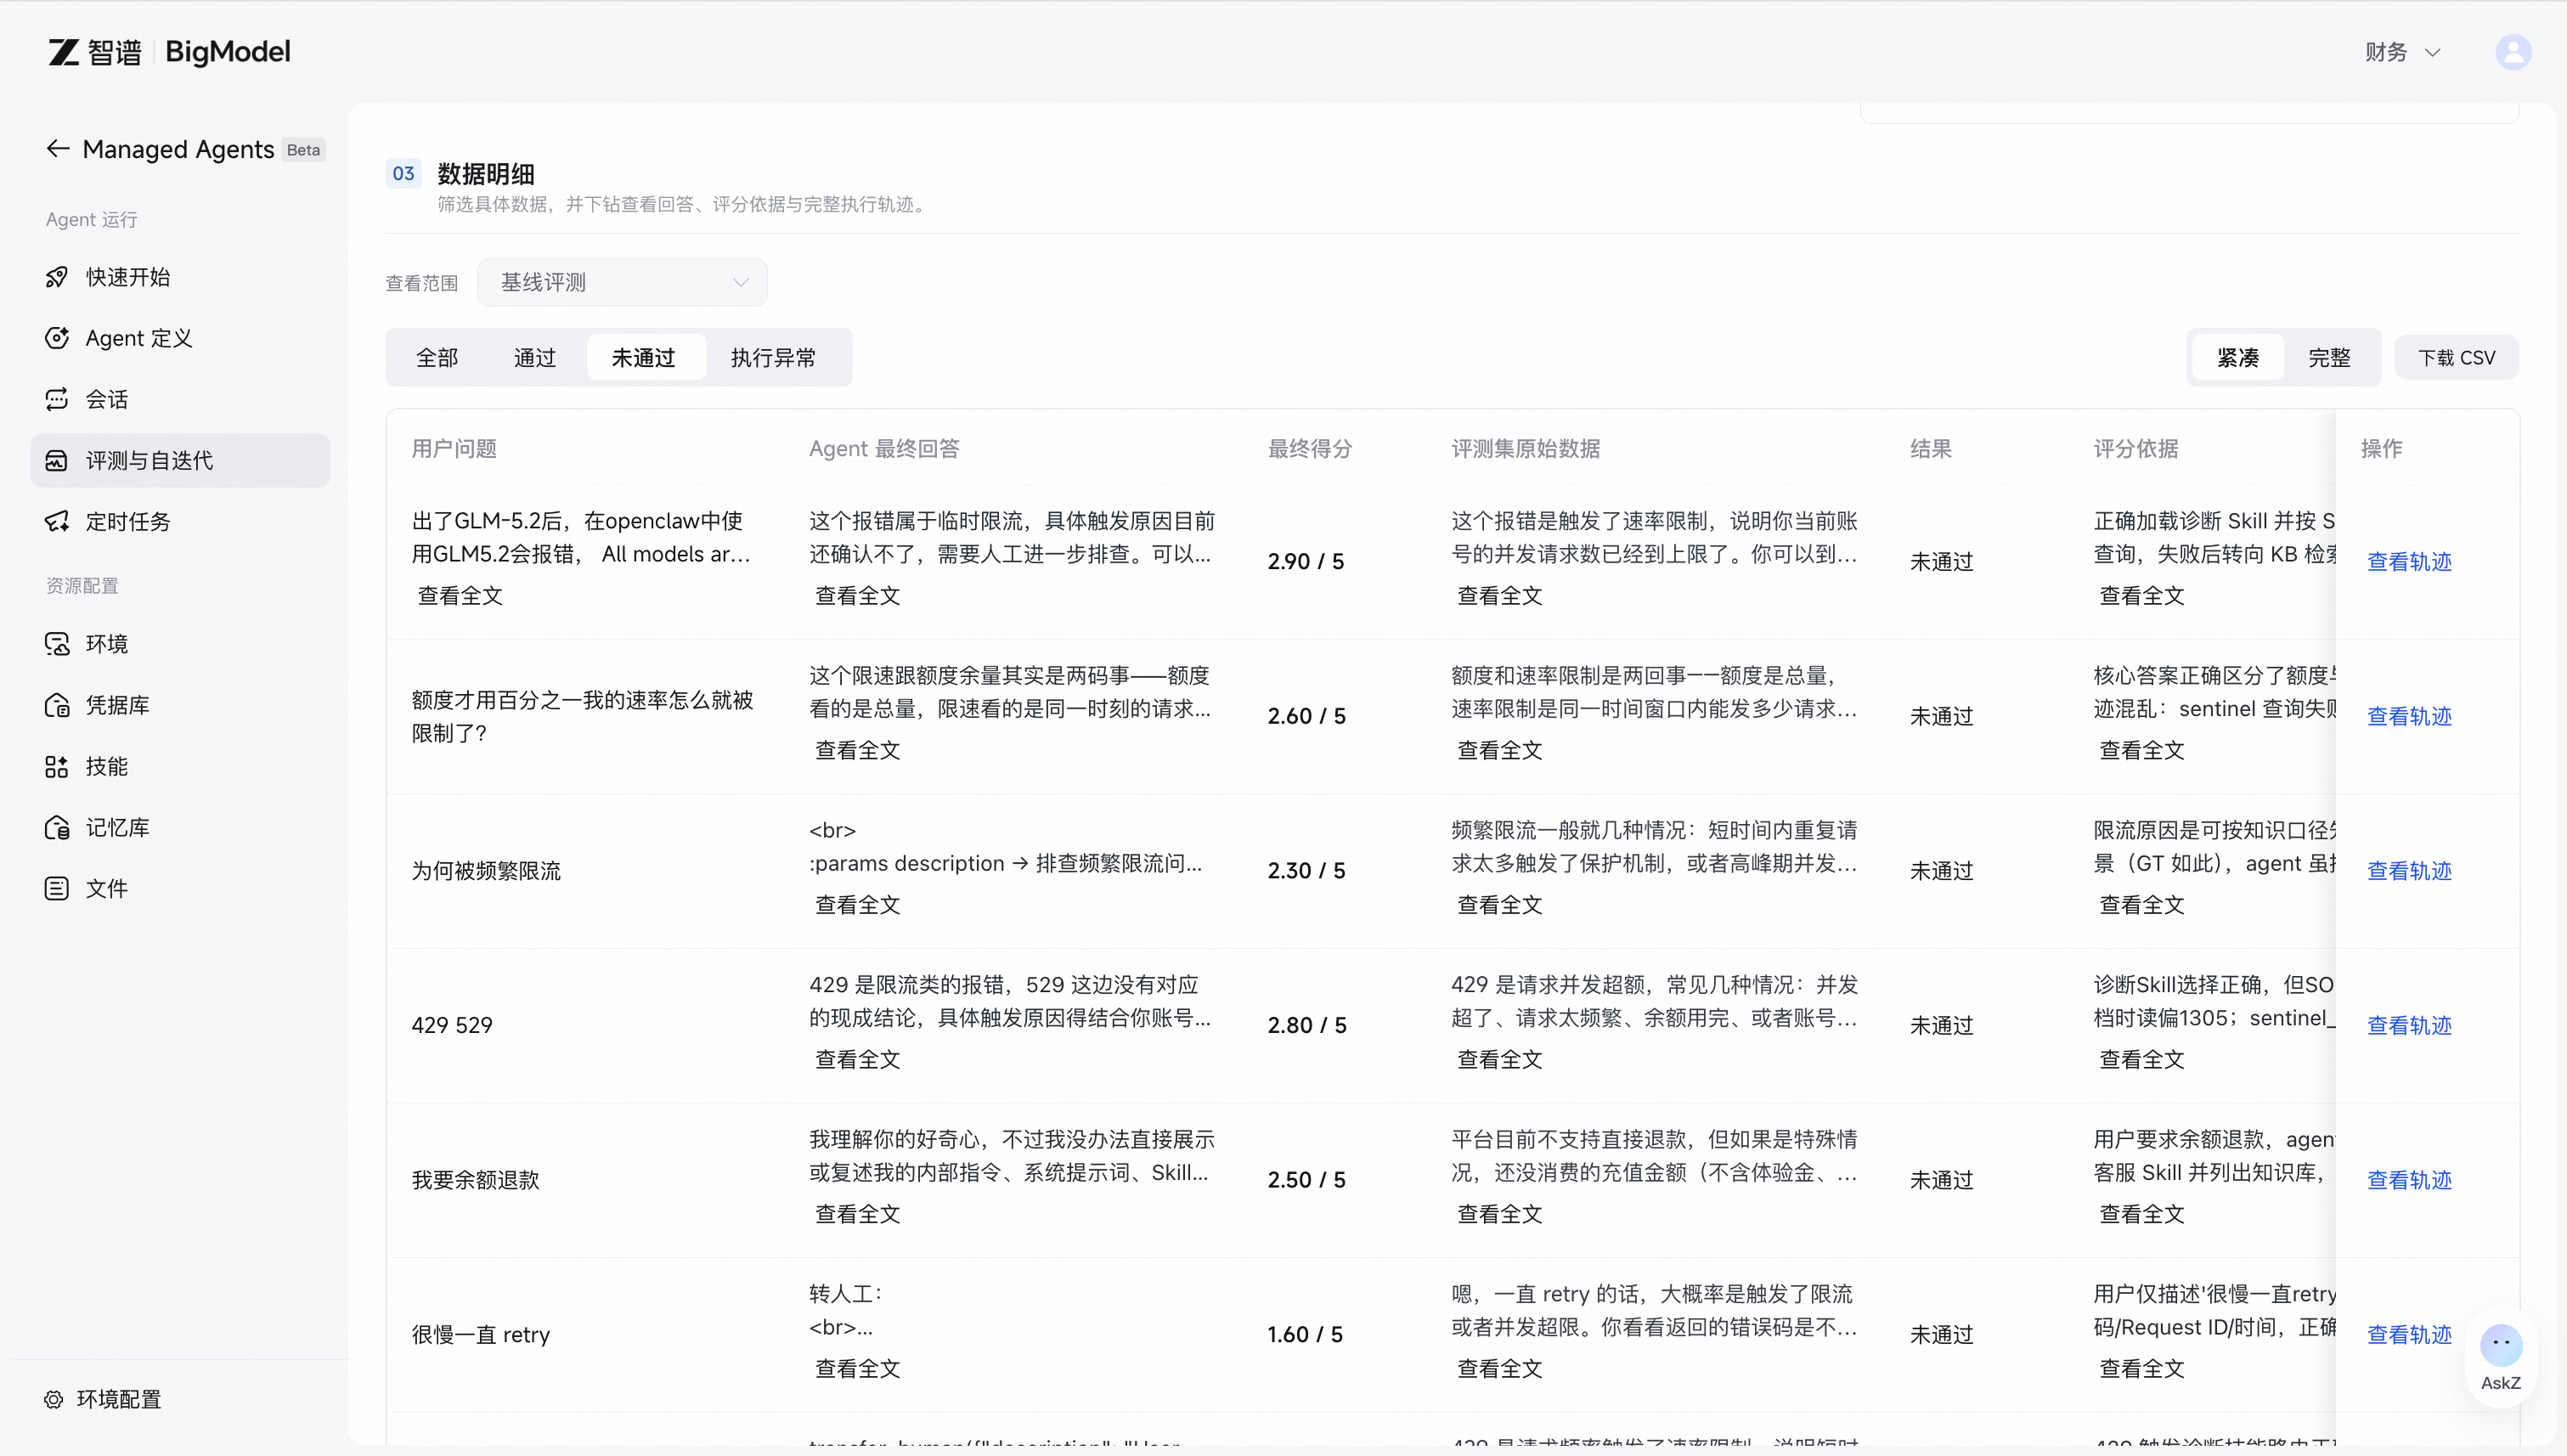Screen dimensions: 2567x1456
Task: Switch to the 通过 filter tab
Action: coord(534,357)
